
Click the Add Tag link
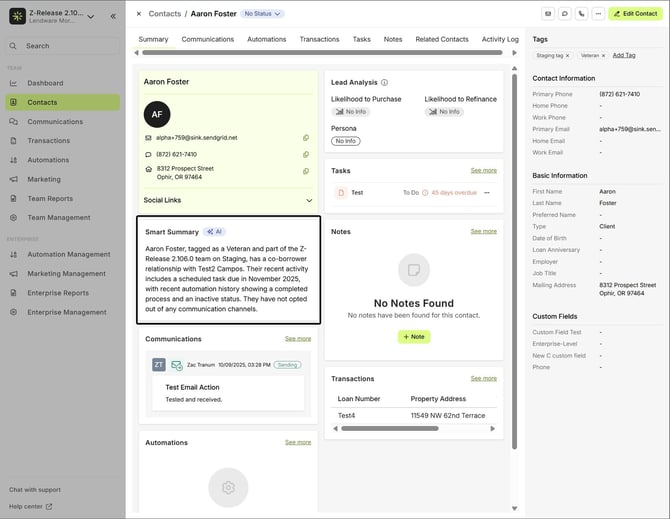coord(624,56)
